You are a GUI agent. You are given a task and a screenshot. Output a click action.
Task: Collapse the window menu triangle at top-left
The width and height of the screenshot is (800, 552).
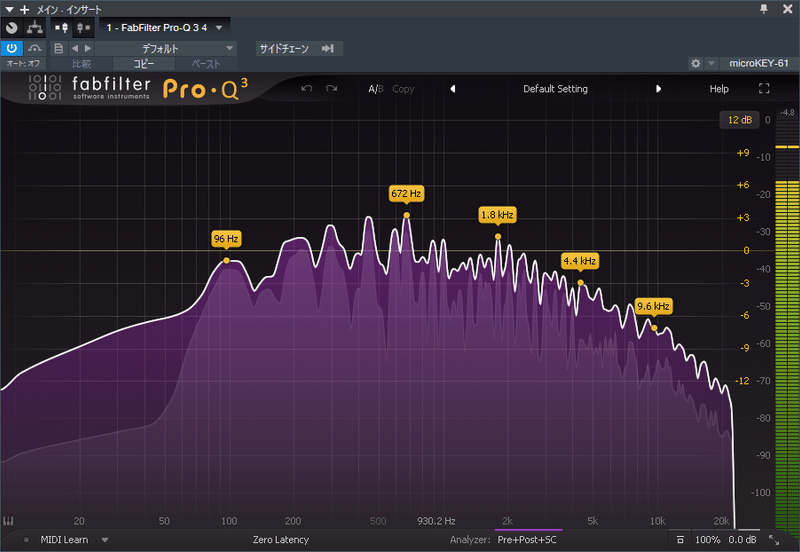click(9, 9)
